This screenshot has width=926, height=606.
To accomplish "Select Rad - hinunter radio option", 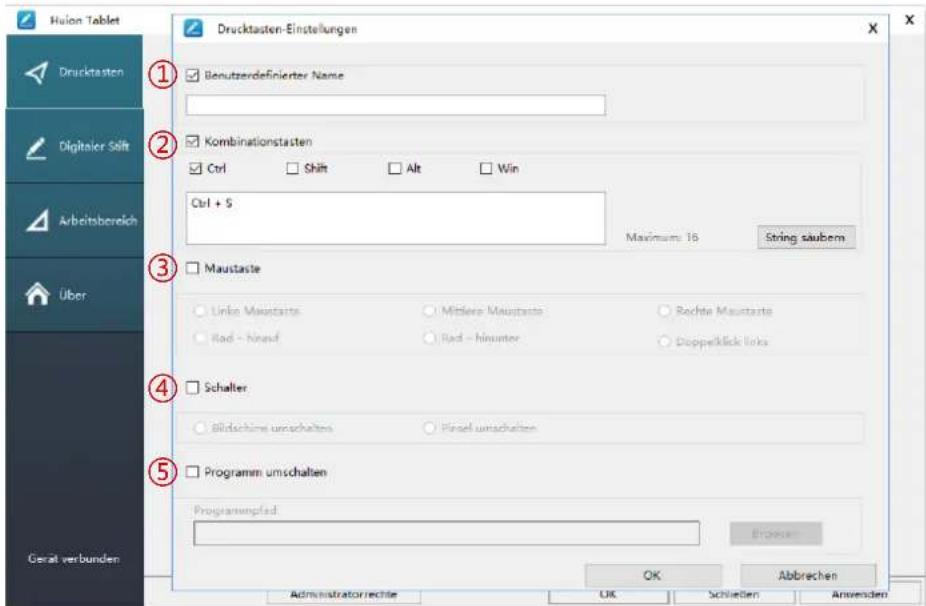I will pyautogui.click(x=429, y=338).
